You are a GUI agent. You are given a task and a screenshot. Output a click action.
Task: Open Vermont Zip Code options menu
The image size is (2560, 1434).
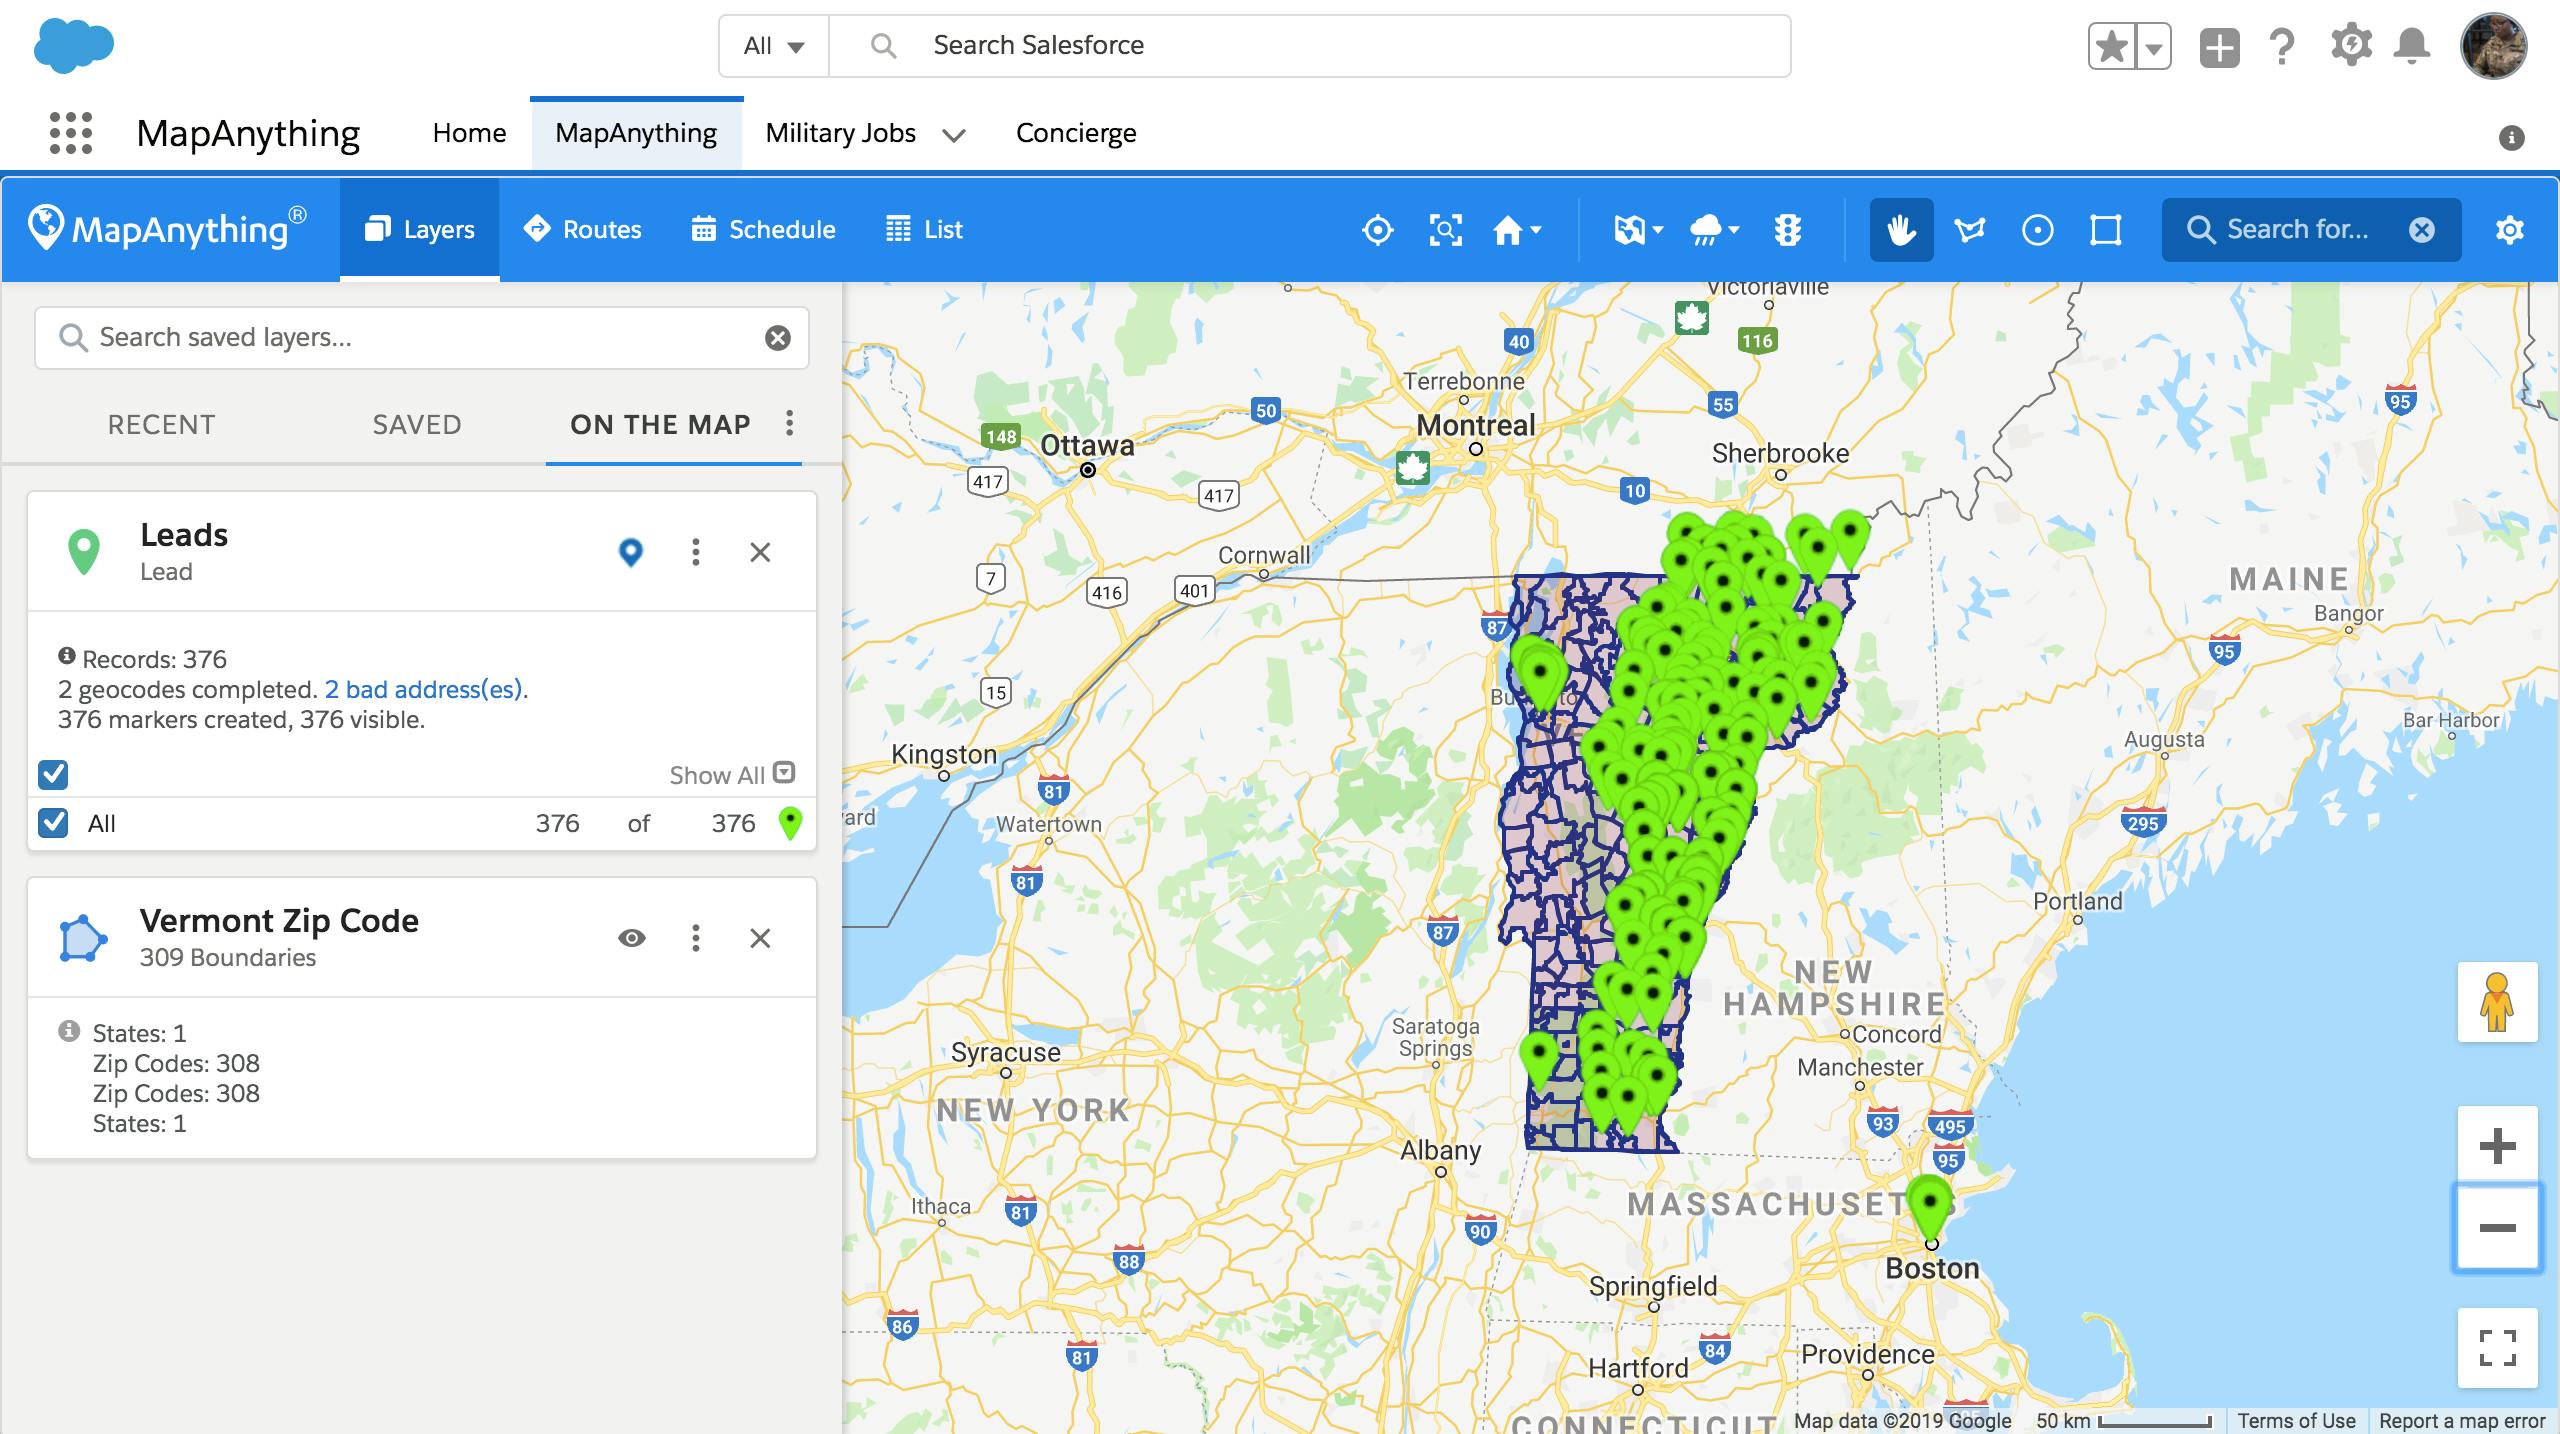[x=696, y=938]
